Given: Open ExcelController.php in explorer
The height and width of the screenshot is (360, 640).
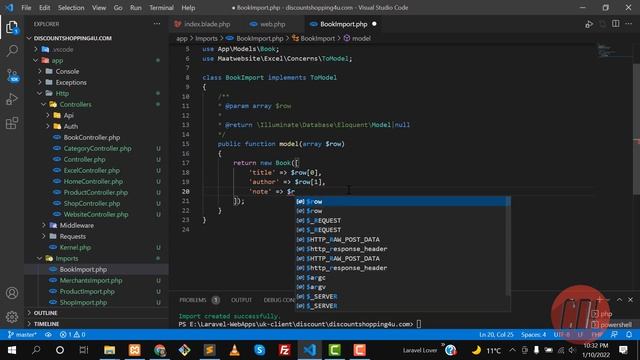Looking at the screenshot, I should point(91,171).
